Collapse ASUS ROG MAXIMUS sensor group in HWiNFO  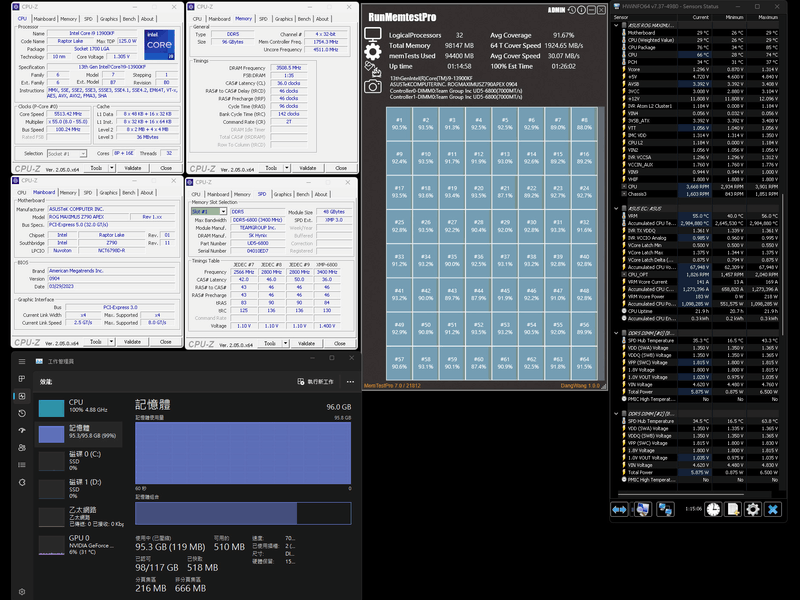[x=616, y=25]
